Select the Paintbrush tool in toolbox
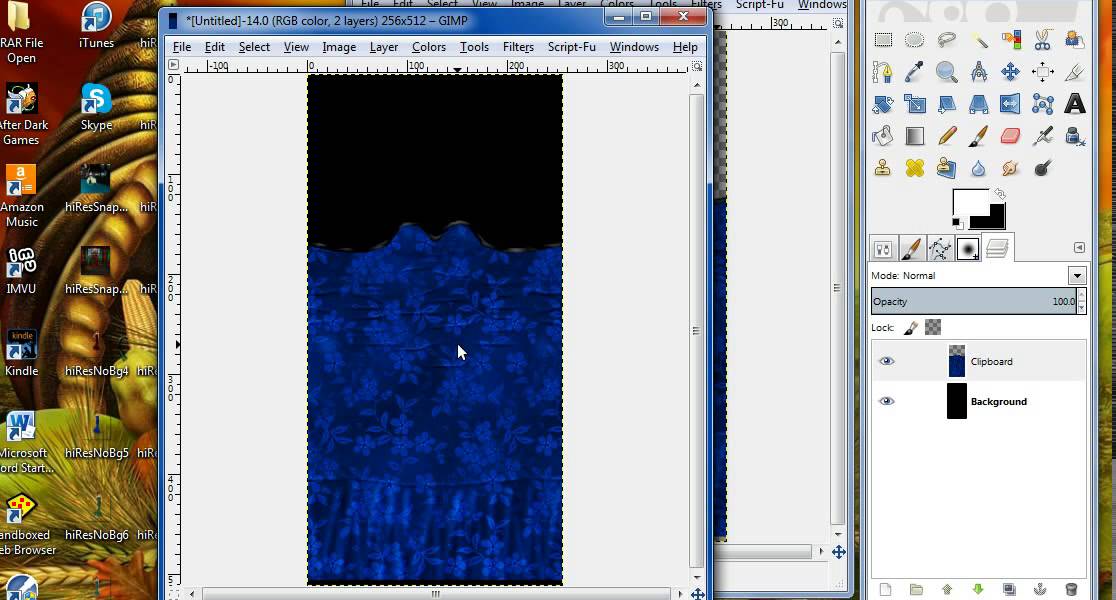 point(979,136)
